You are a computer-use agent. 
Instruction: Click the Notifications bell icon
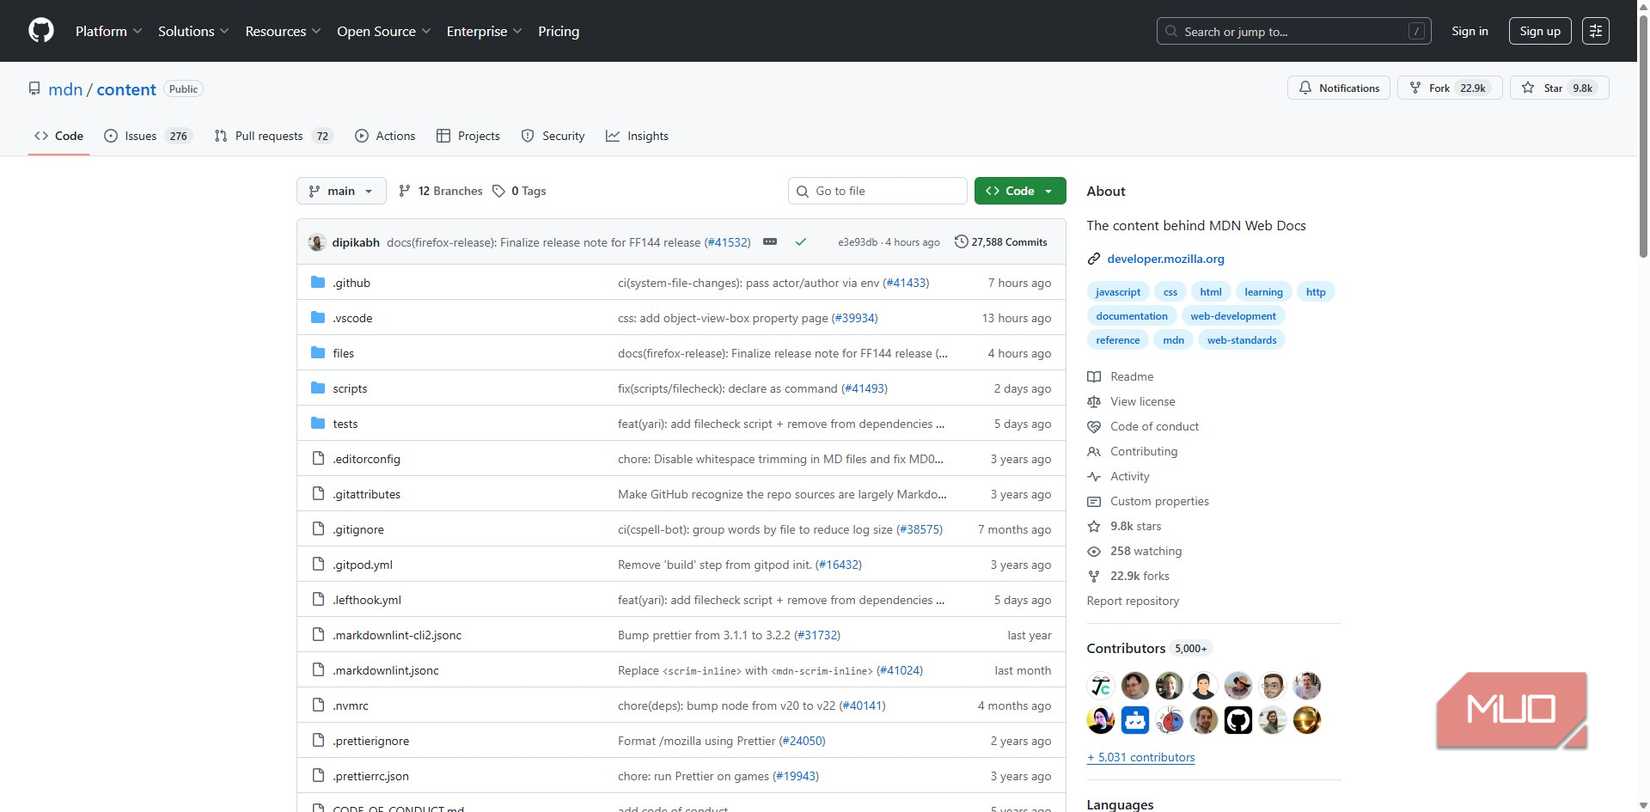(x=1305, y=88)
